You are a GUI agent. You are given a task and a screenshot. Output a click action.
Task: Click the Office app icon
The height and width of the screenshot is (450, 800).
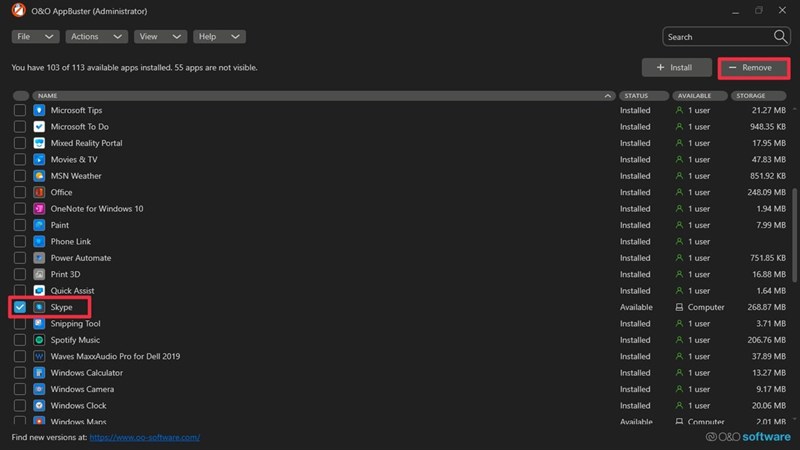point(39,192)
